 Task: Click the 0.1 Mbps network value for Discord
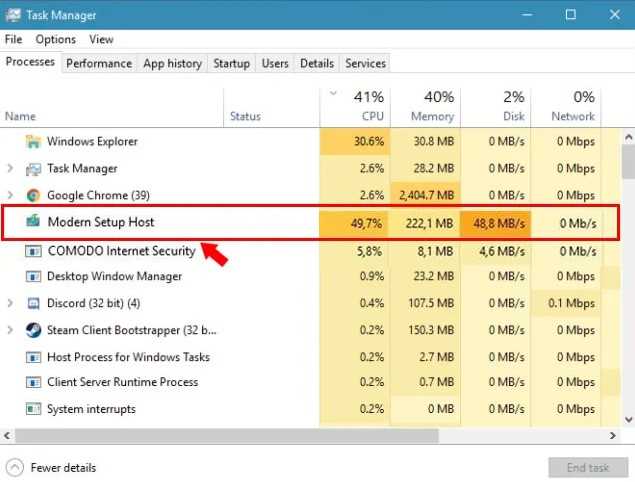pyautogui.click(x=571, y=303)
